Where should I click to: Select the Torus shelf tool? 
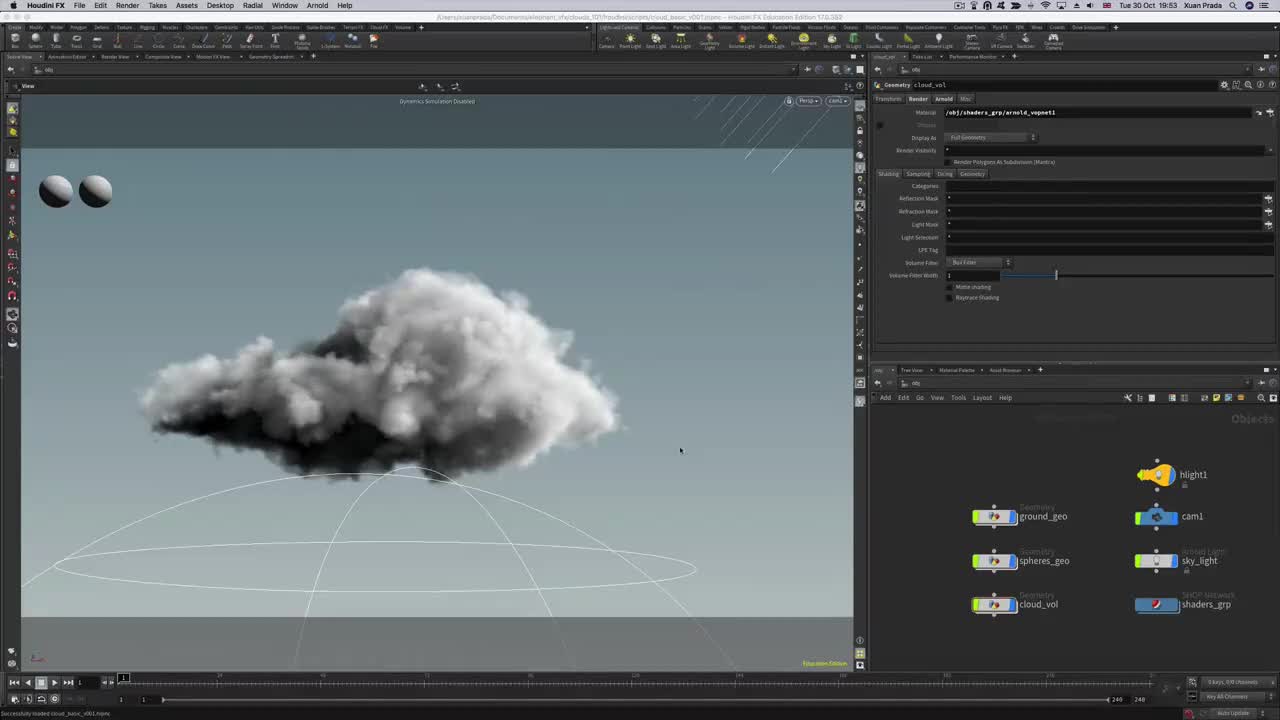76,40
